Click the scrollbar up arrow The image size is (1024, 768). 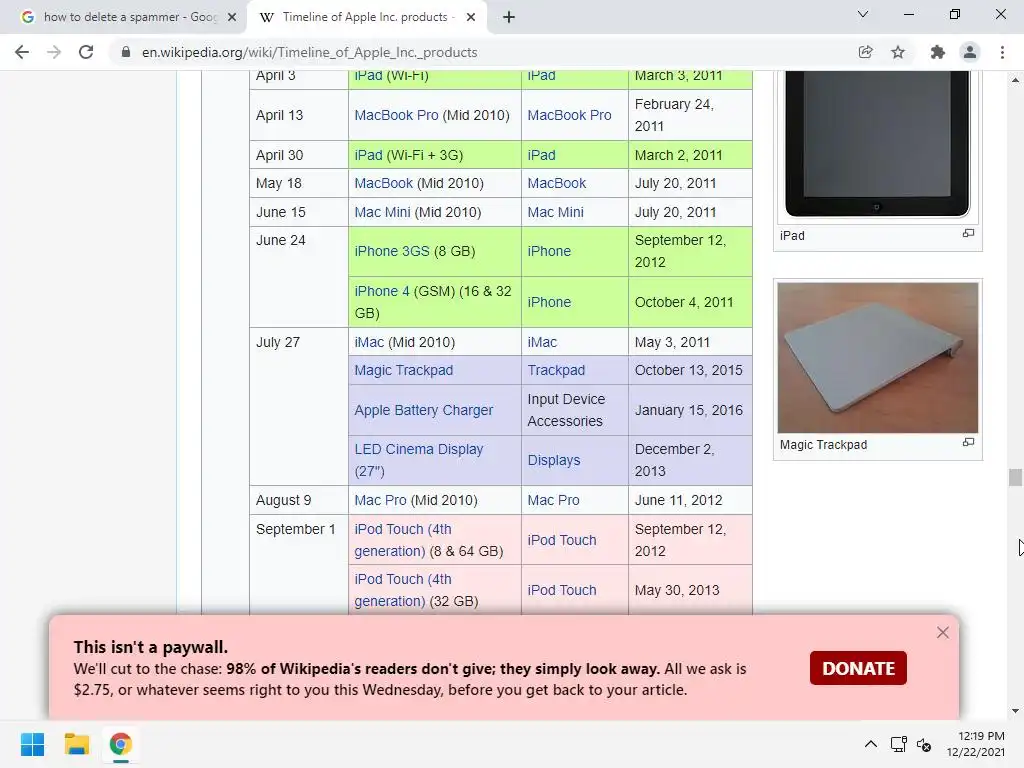point(1015,80)
